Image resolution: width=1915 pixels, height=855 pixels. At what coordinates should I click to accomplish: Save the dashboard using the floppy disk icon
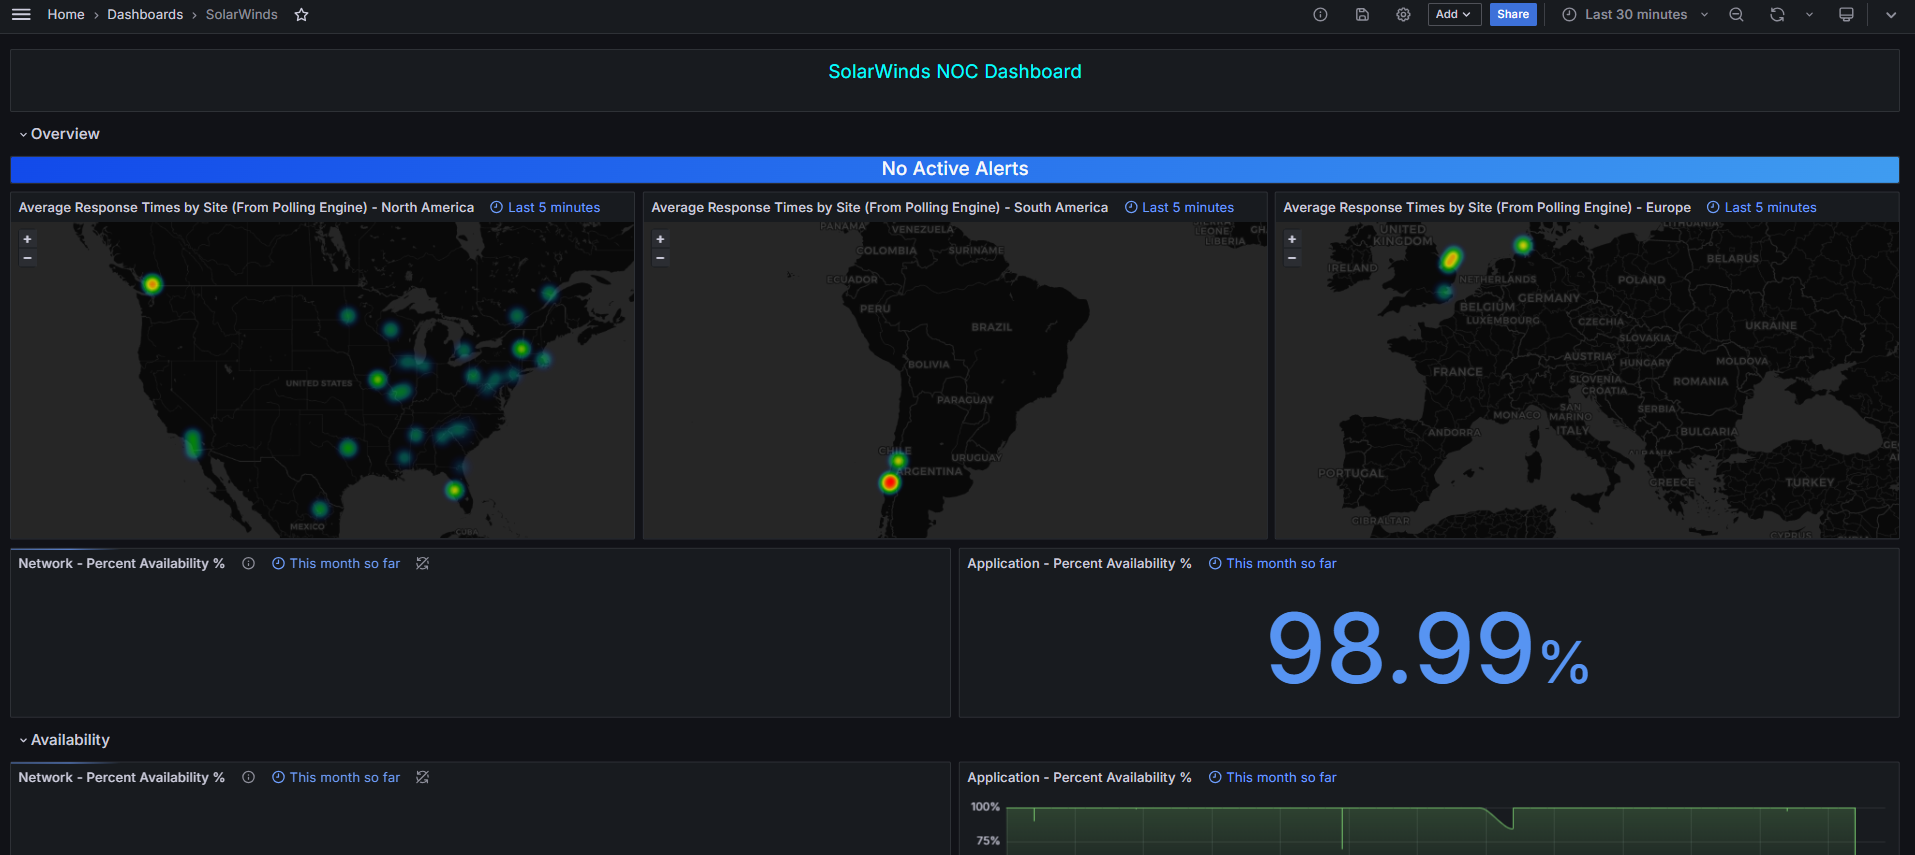pos(1362,15)
